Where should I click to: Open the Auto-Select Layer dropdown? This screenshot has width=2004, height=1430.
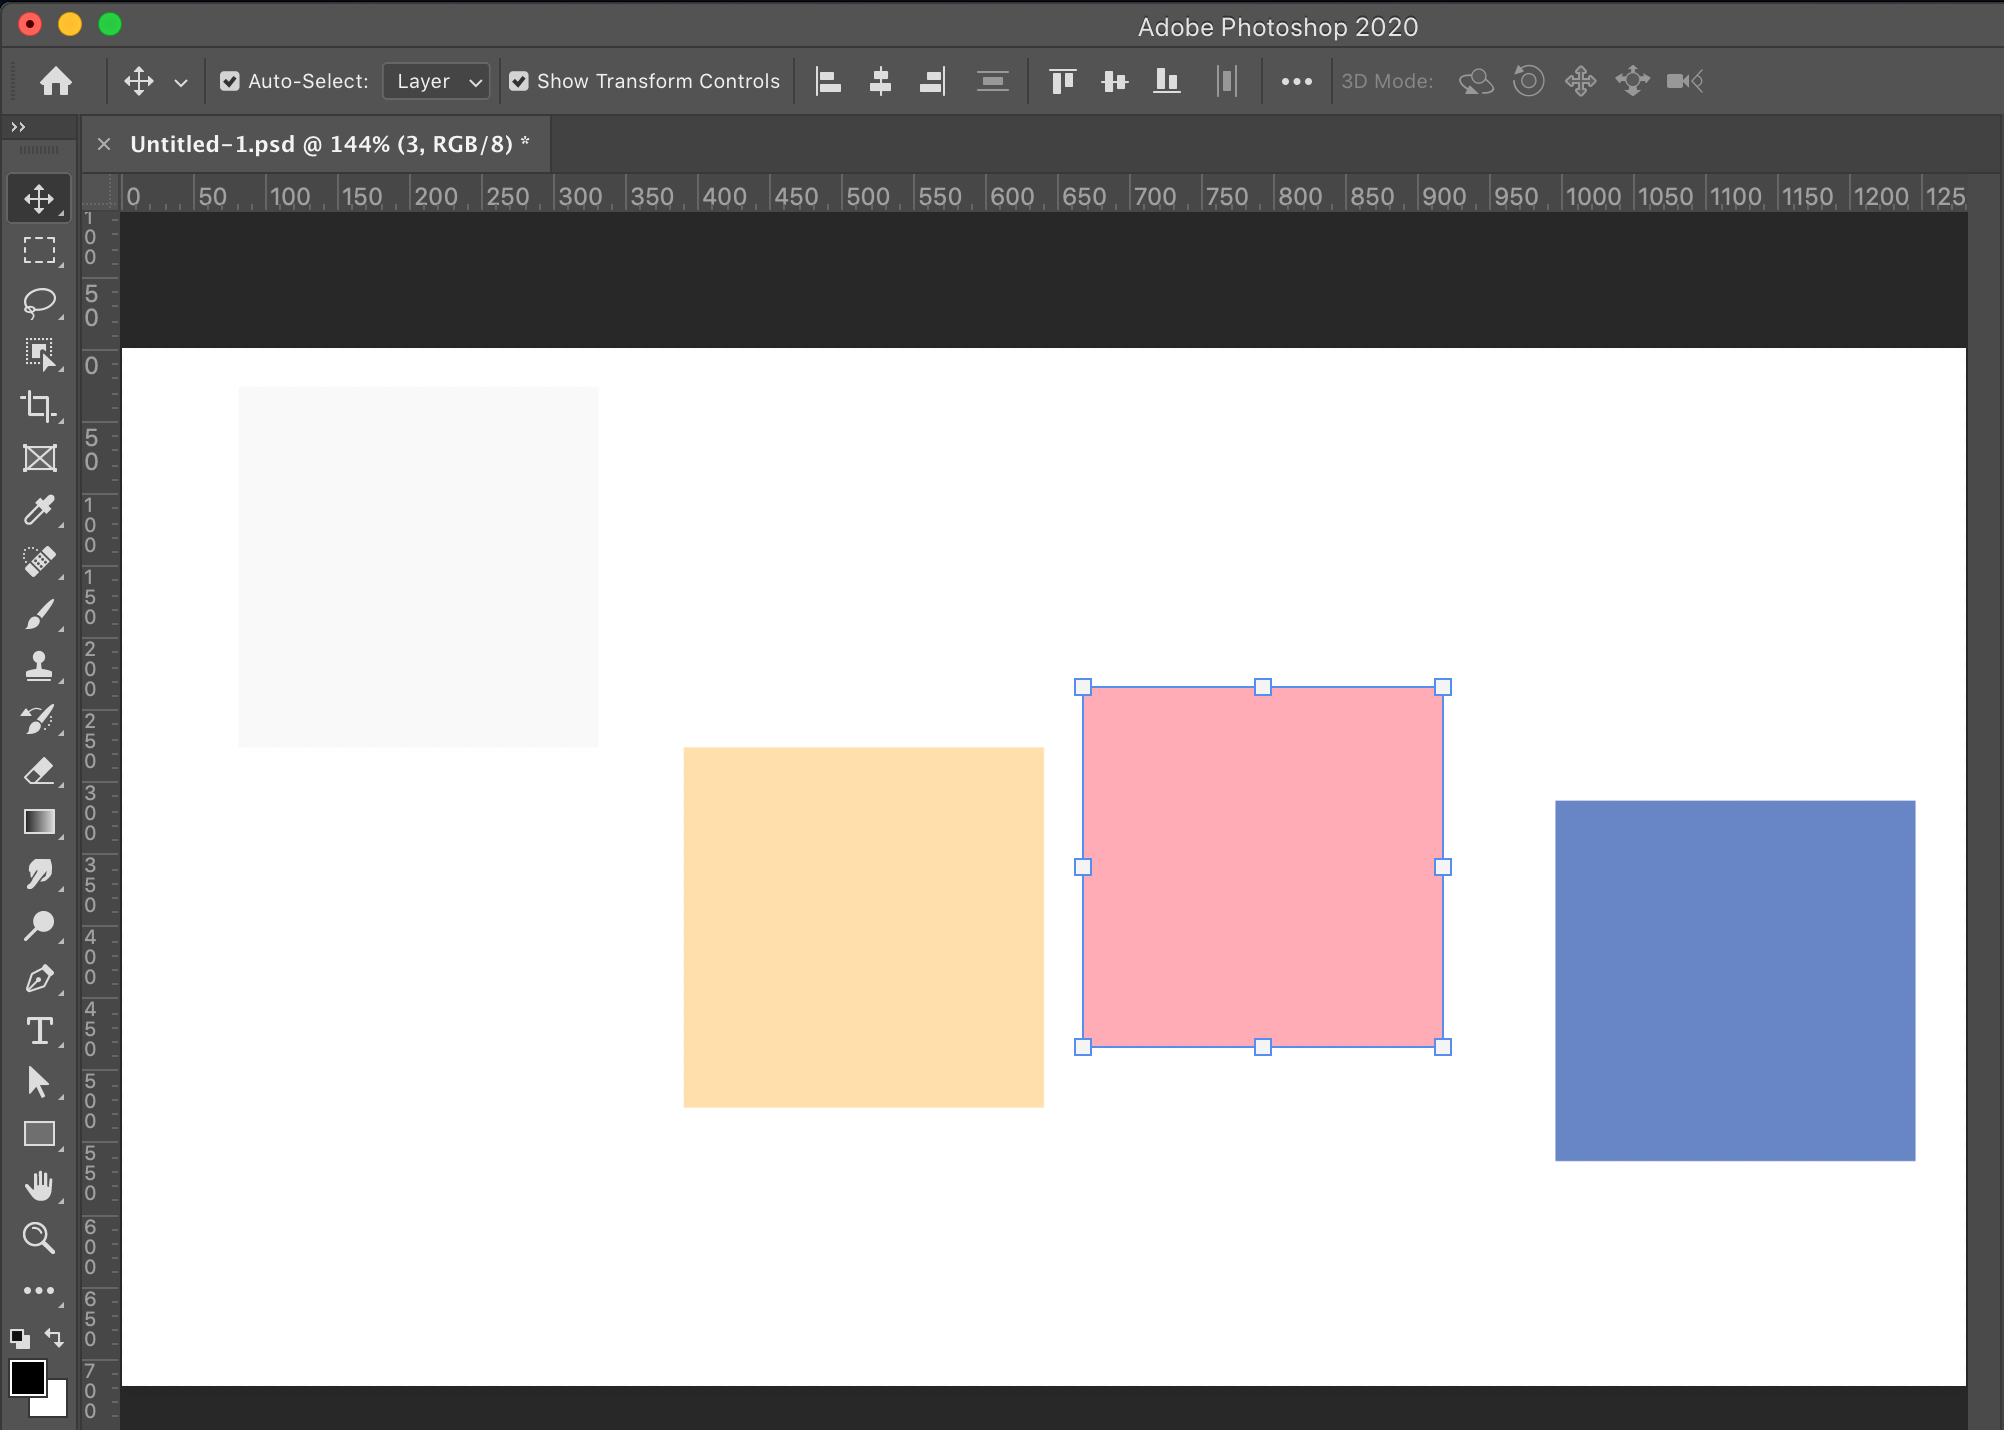[437, 81]
